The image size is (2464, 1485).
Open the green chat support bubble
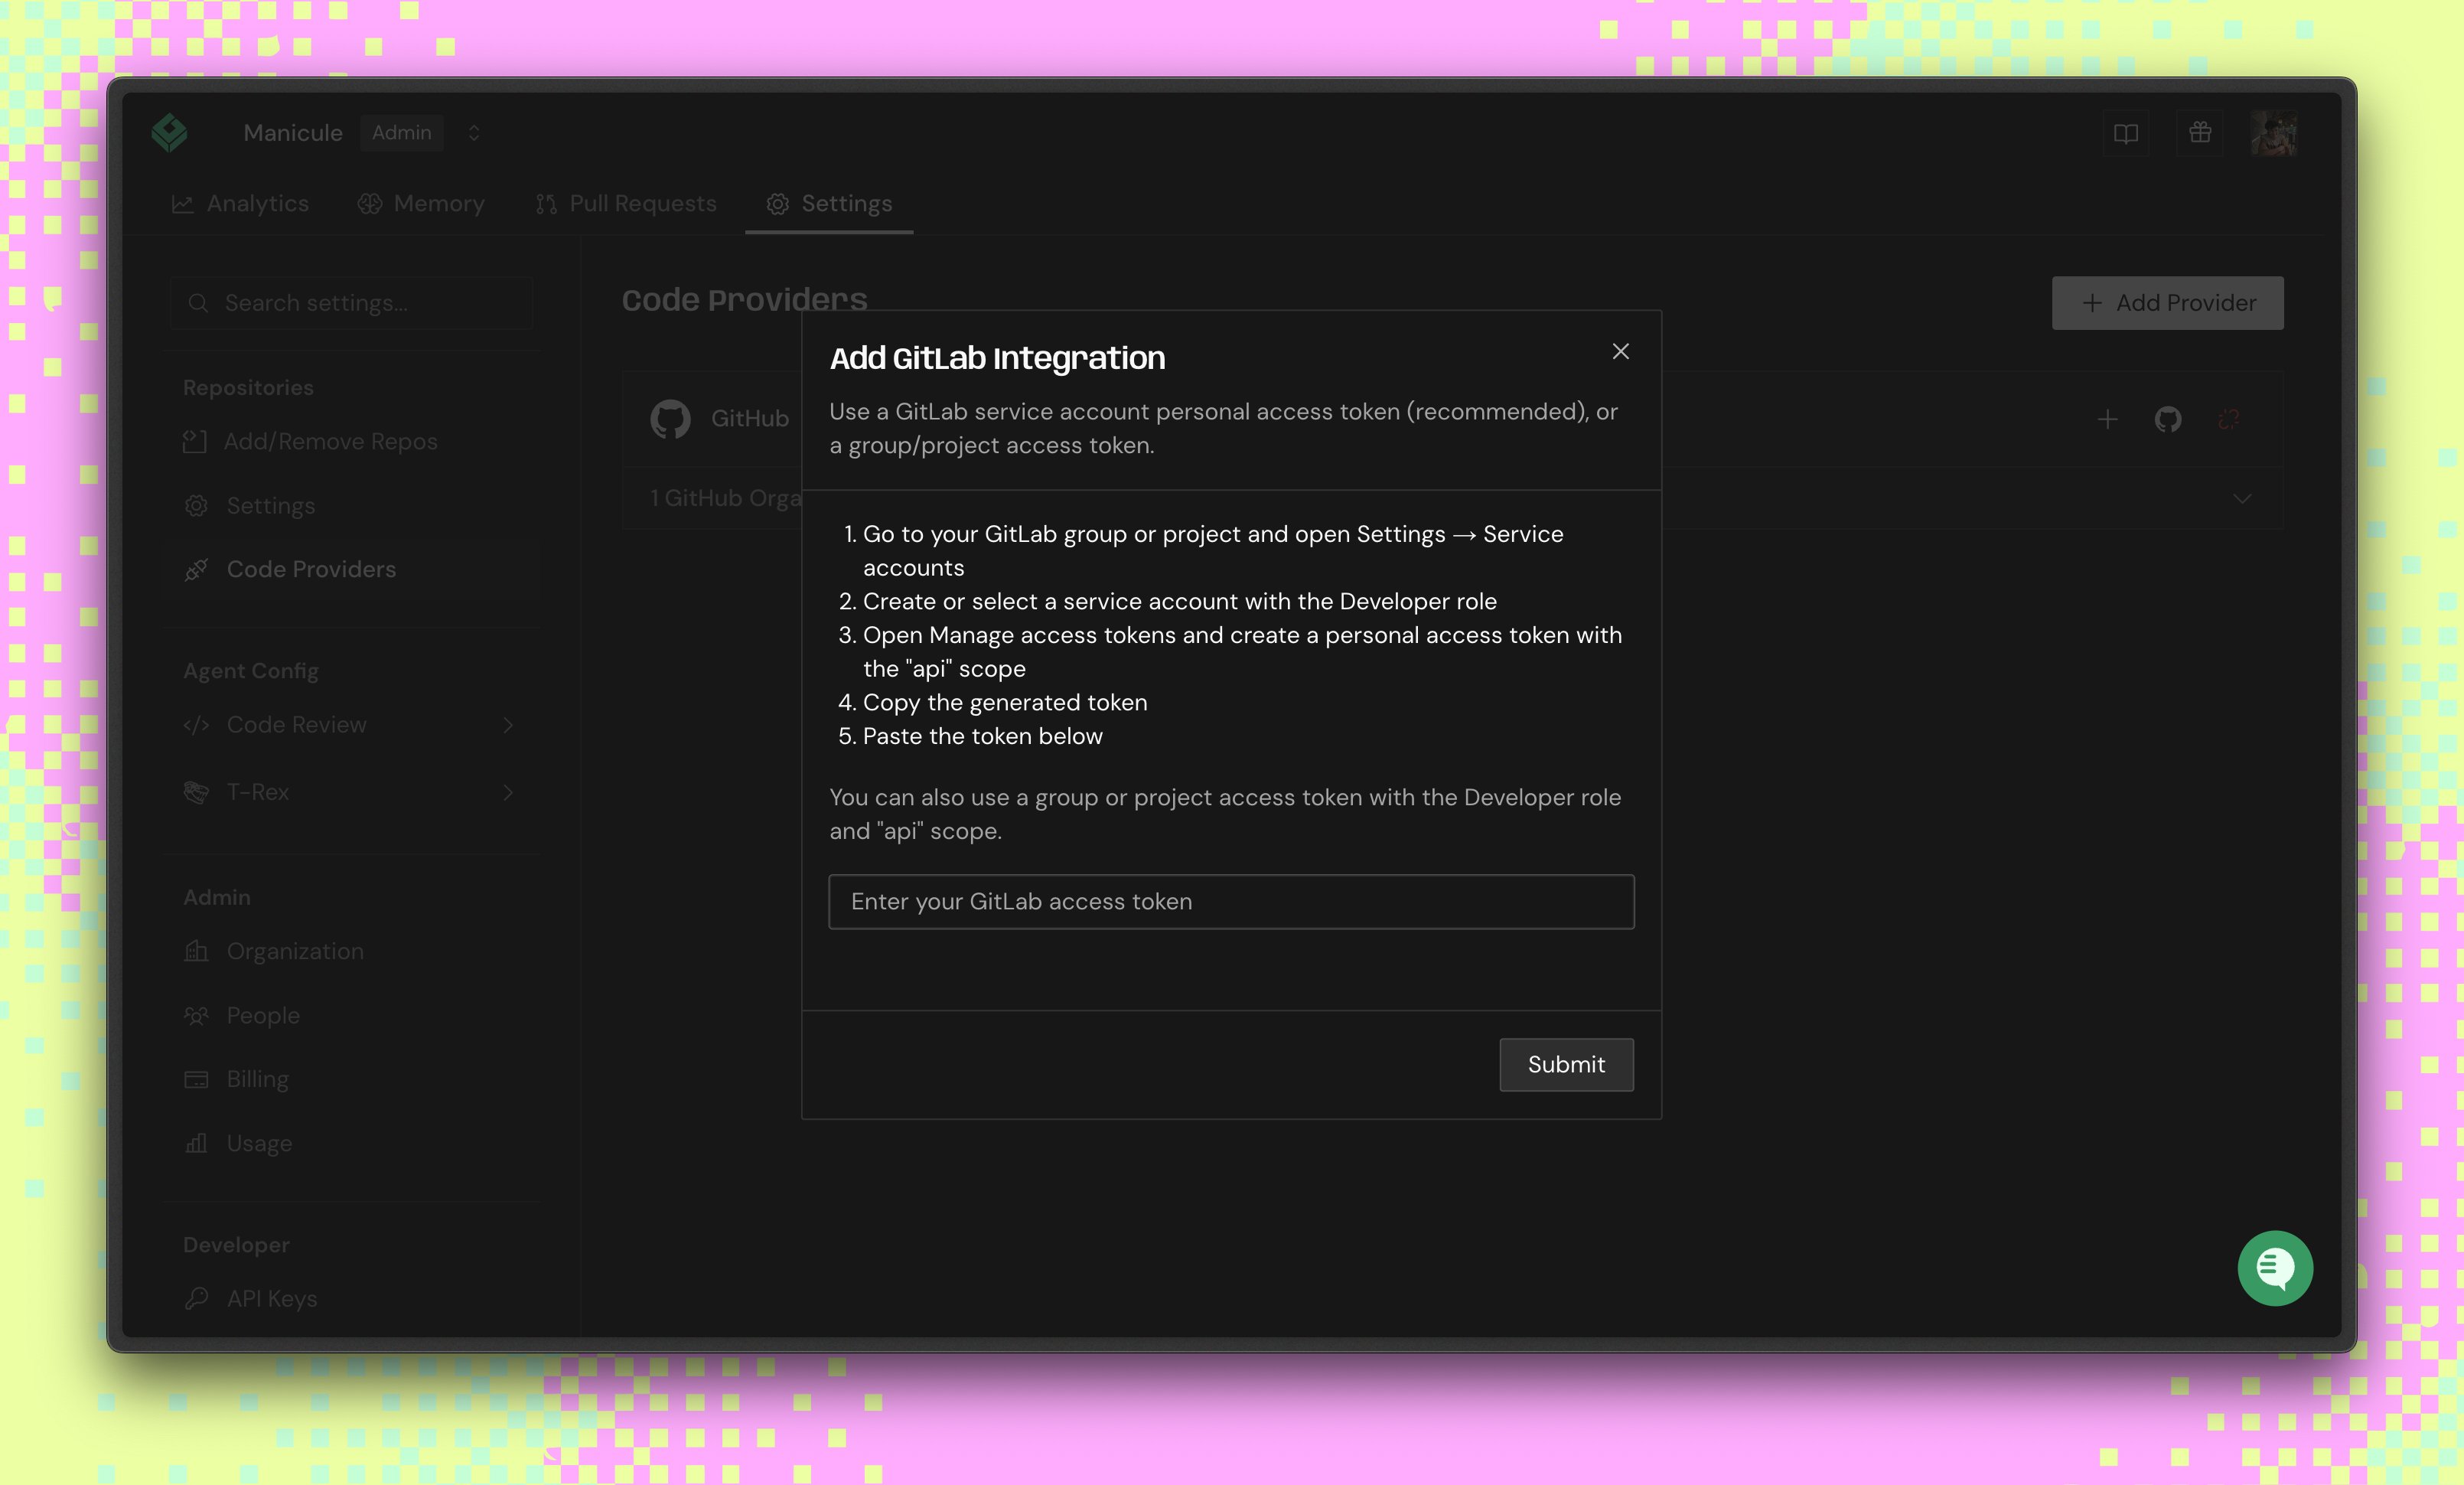pos(2275,1268)
